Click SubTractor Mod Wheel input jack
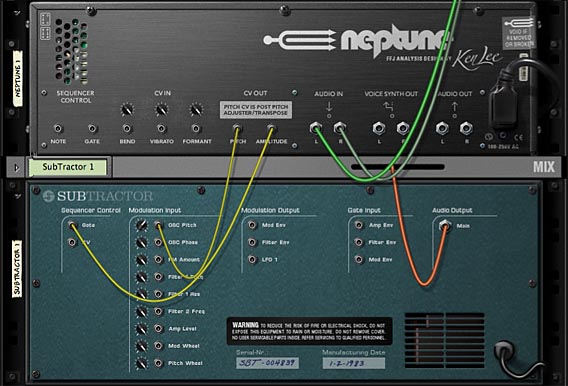 coord(158,345)
